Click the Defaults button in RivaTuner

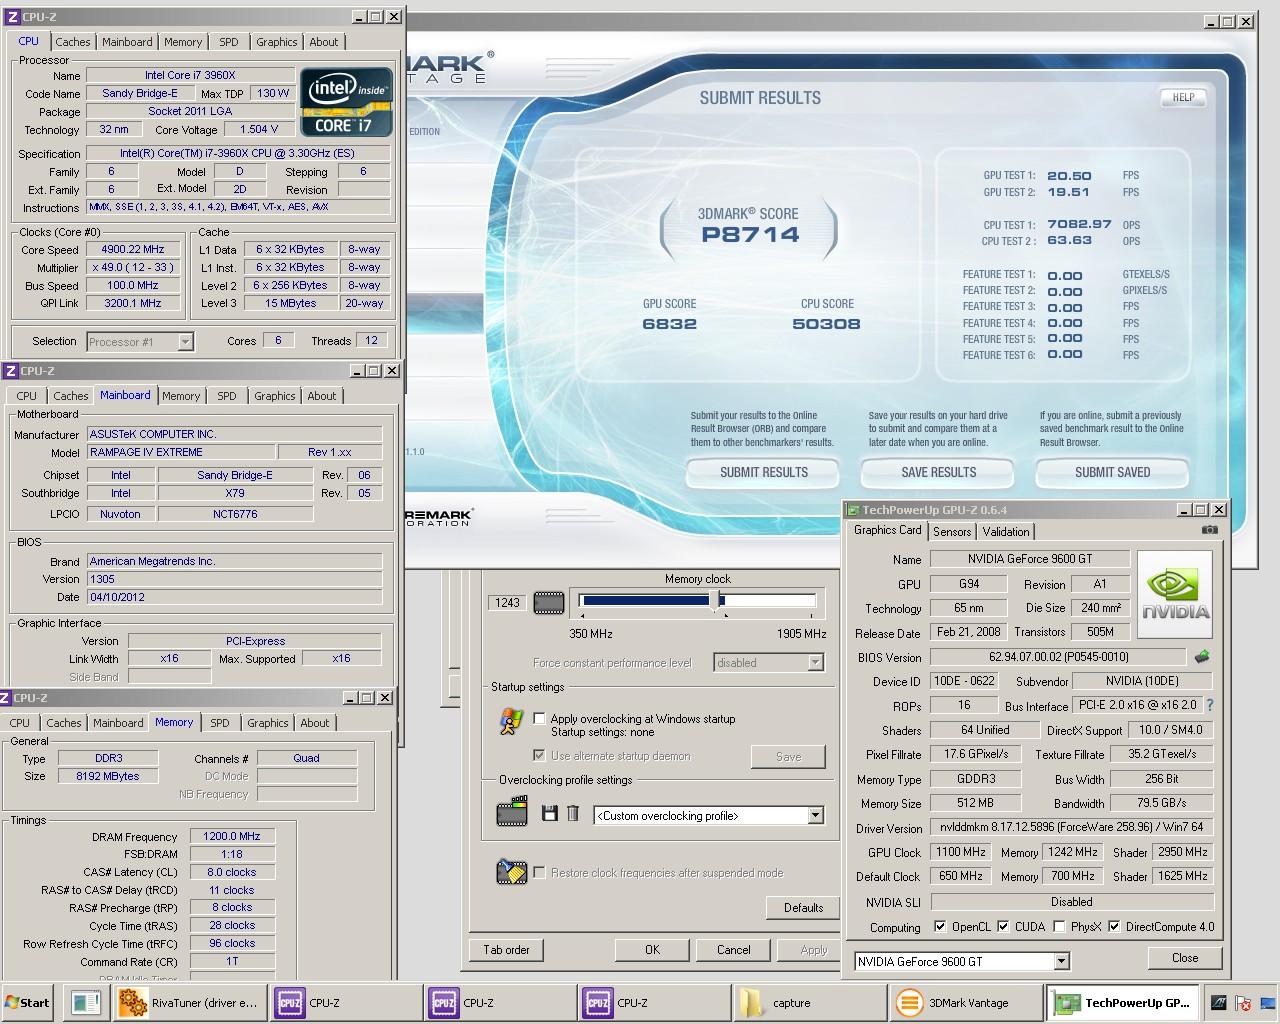pos(803,908)
